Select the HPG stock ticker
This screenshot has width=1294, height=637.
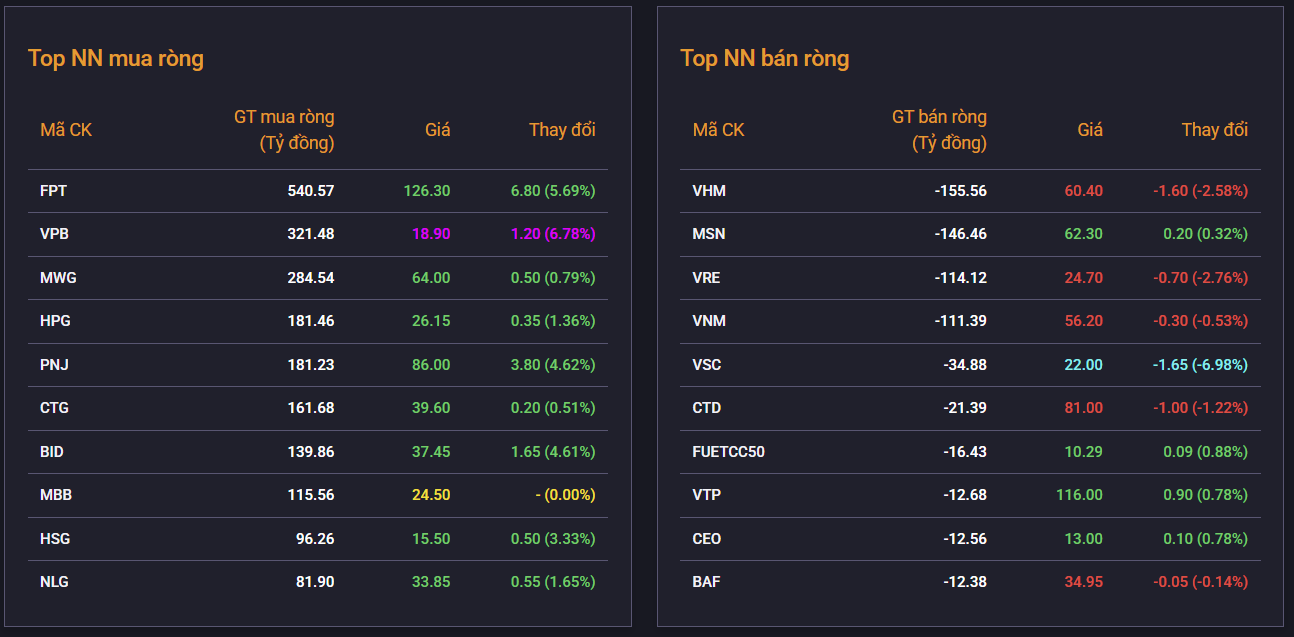pyautogui.click(x=55, y=321)
